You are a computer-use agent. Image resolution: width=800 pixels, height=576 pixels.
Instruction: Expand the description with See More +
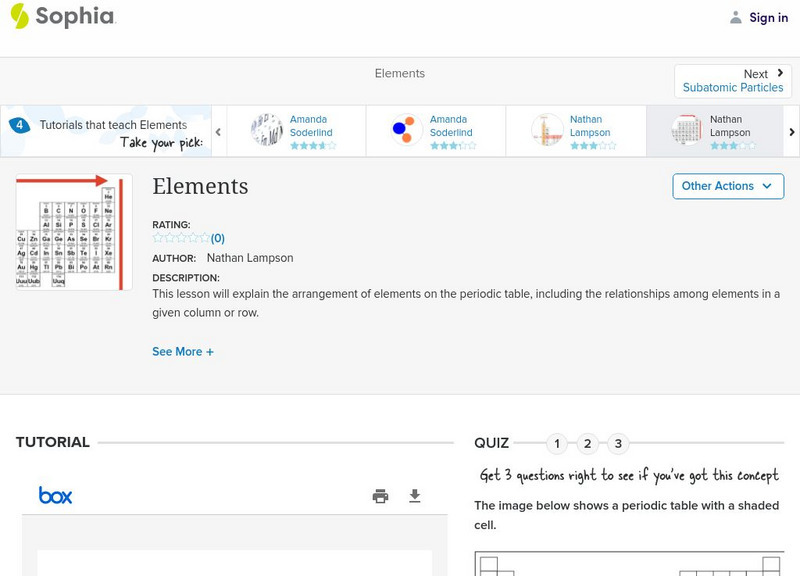coord(183,352)
